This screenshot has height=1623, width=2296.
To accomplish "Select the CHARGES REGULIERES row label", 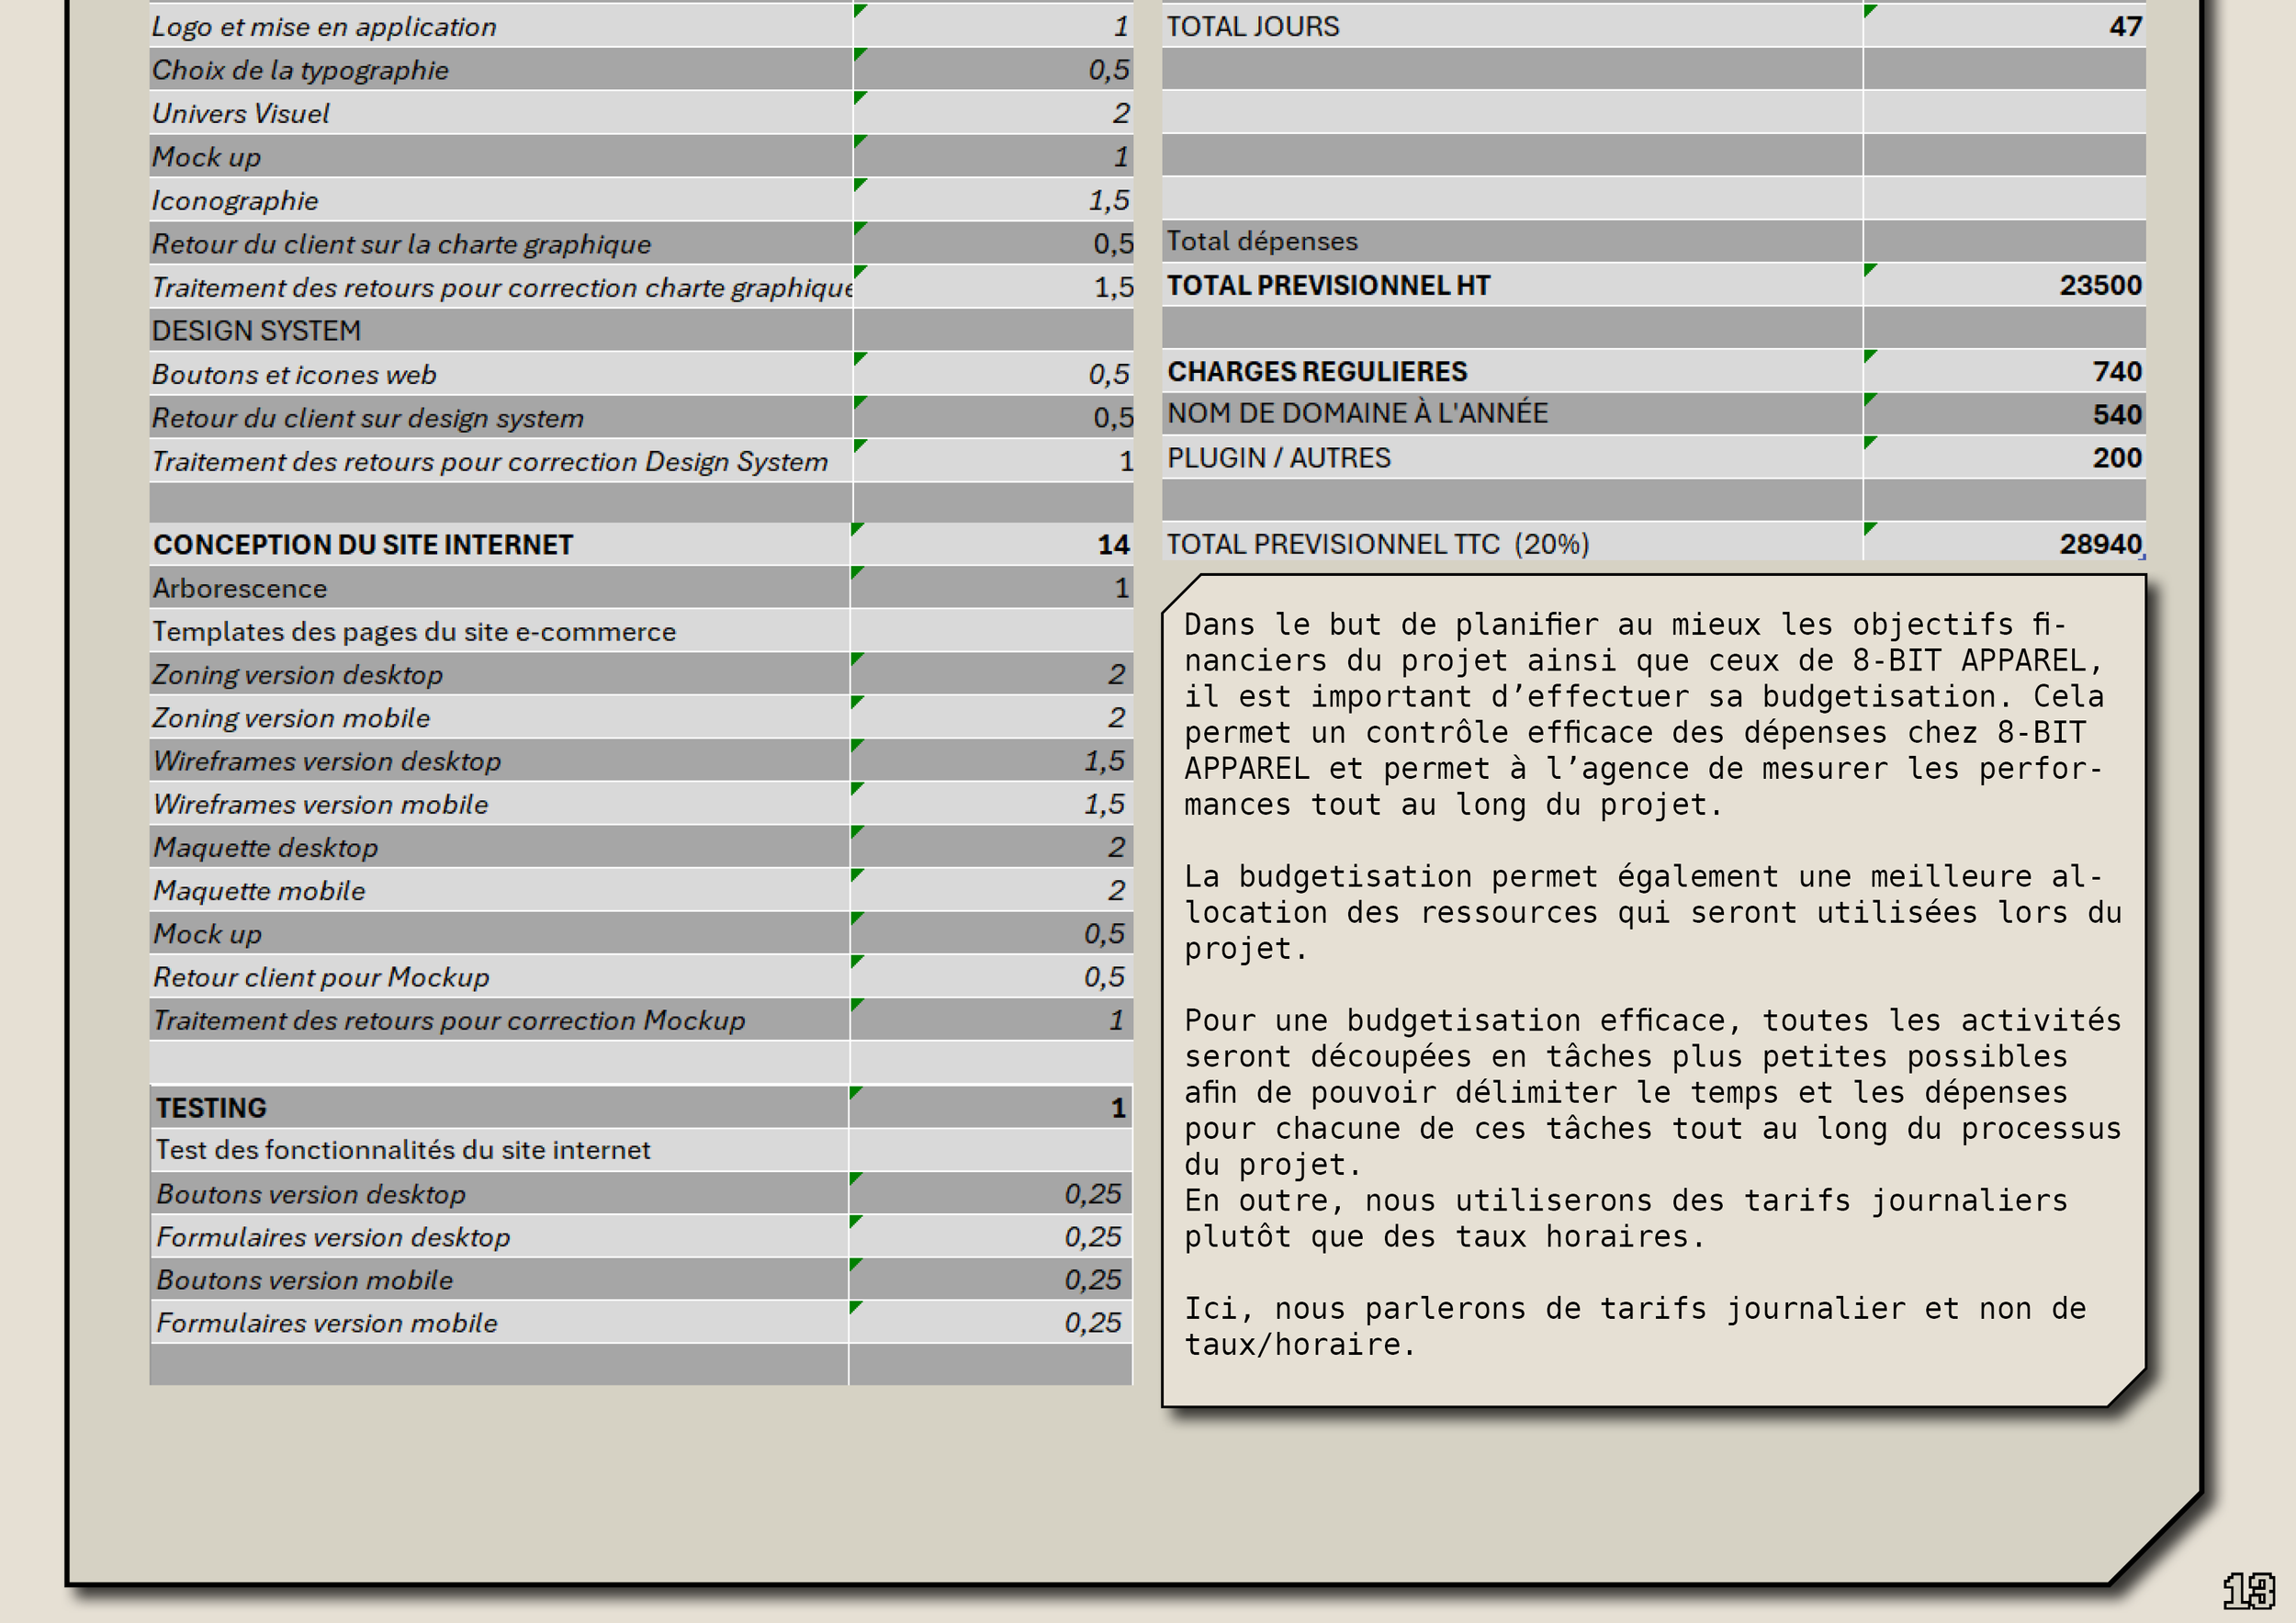I will (x=1317, y=372).
